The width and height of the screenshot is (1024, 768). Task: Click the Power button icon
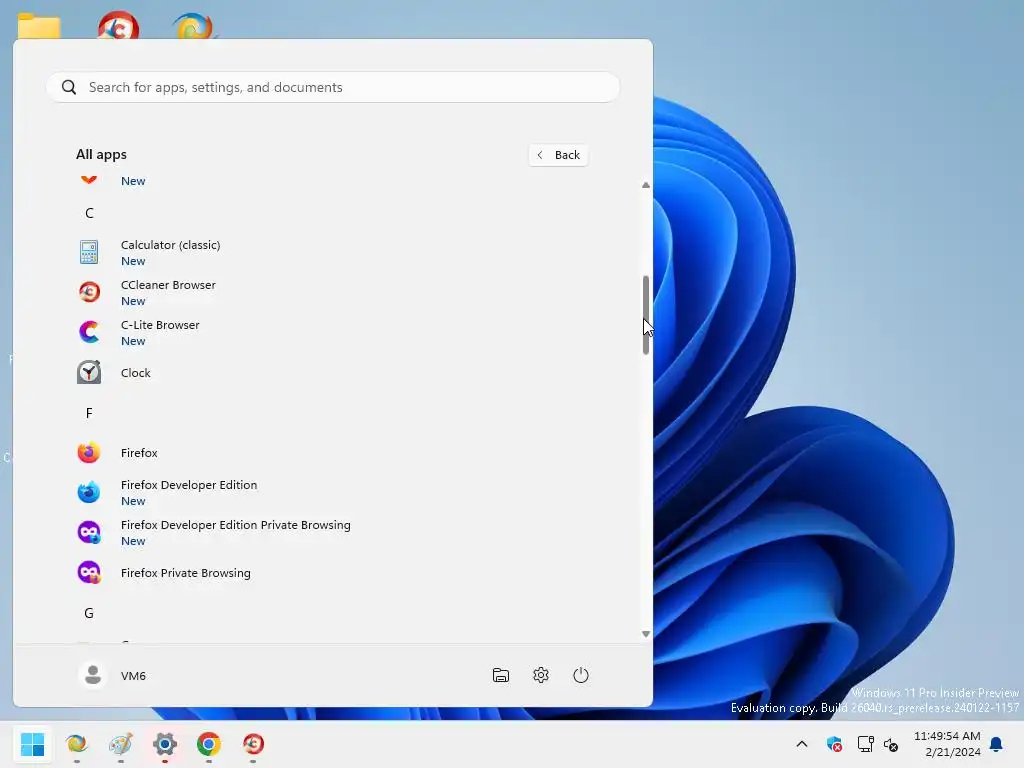point(581,675)
